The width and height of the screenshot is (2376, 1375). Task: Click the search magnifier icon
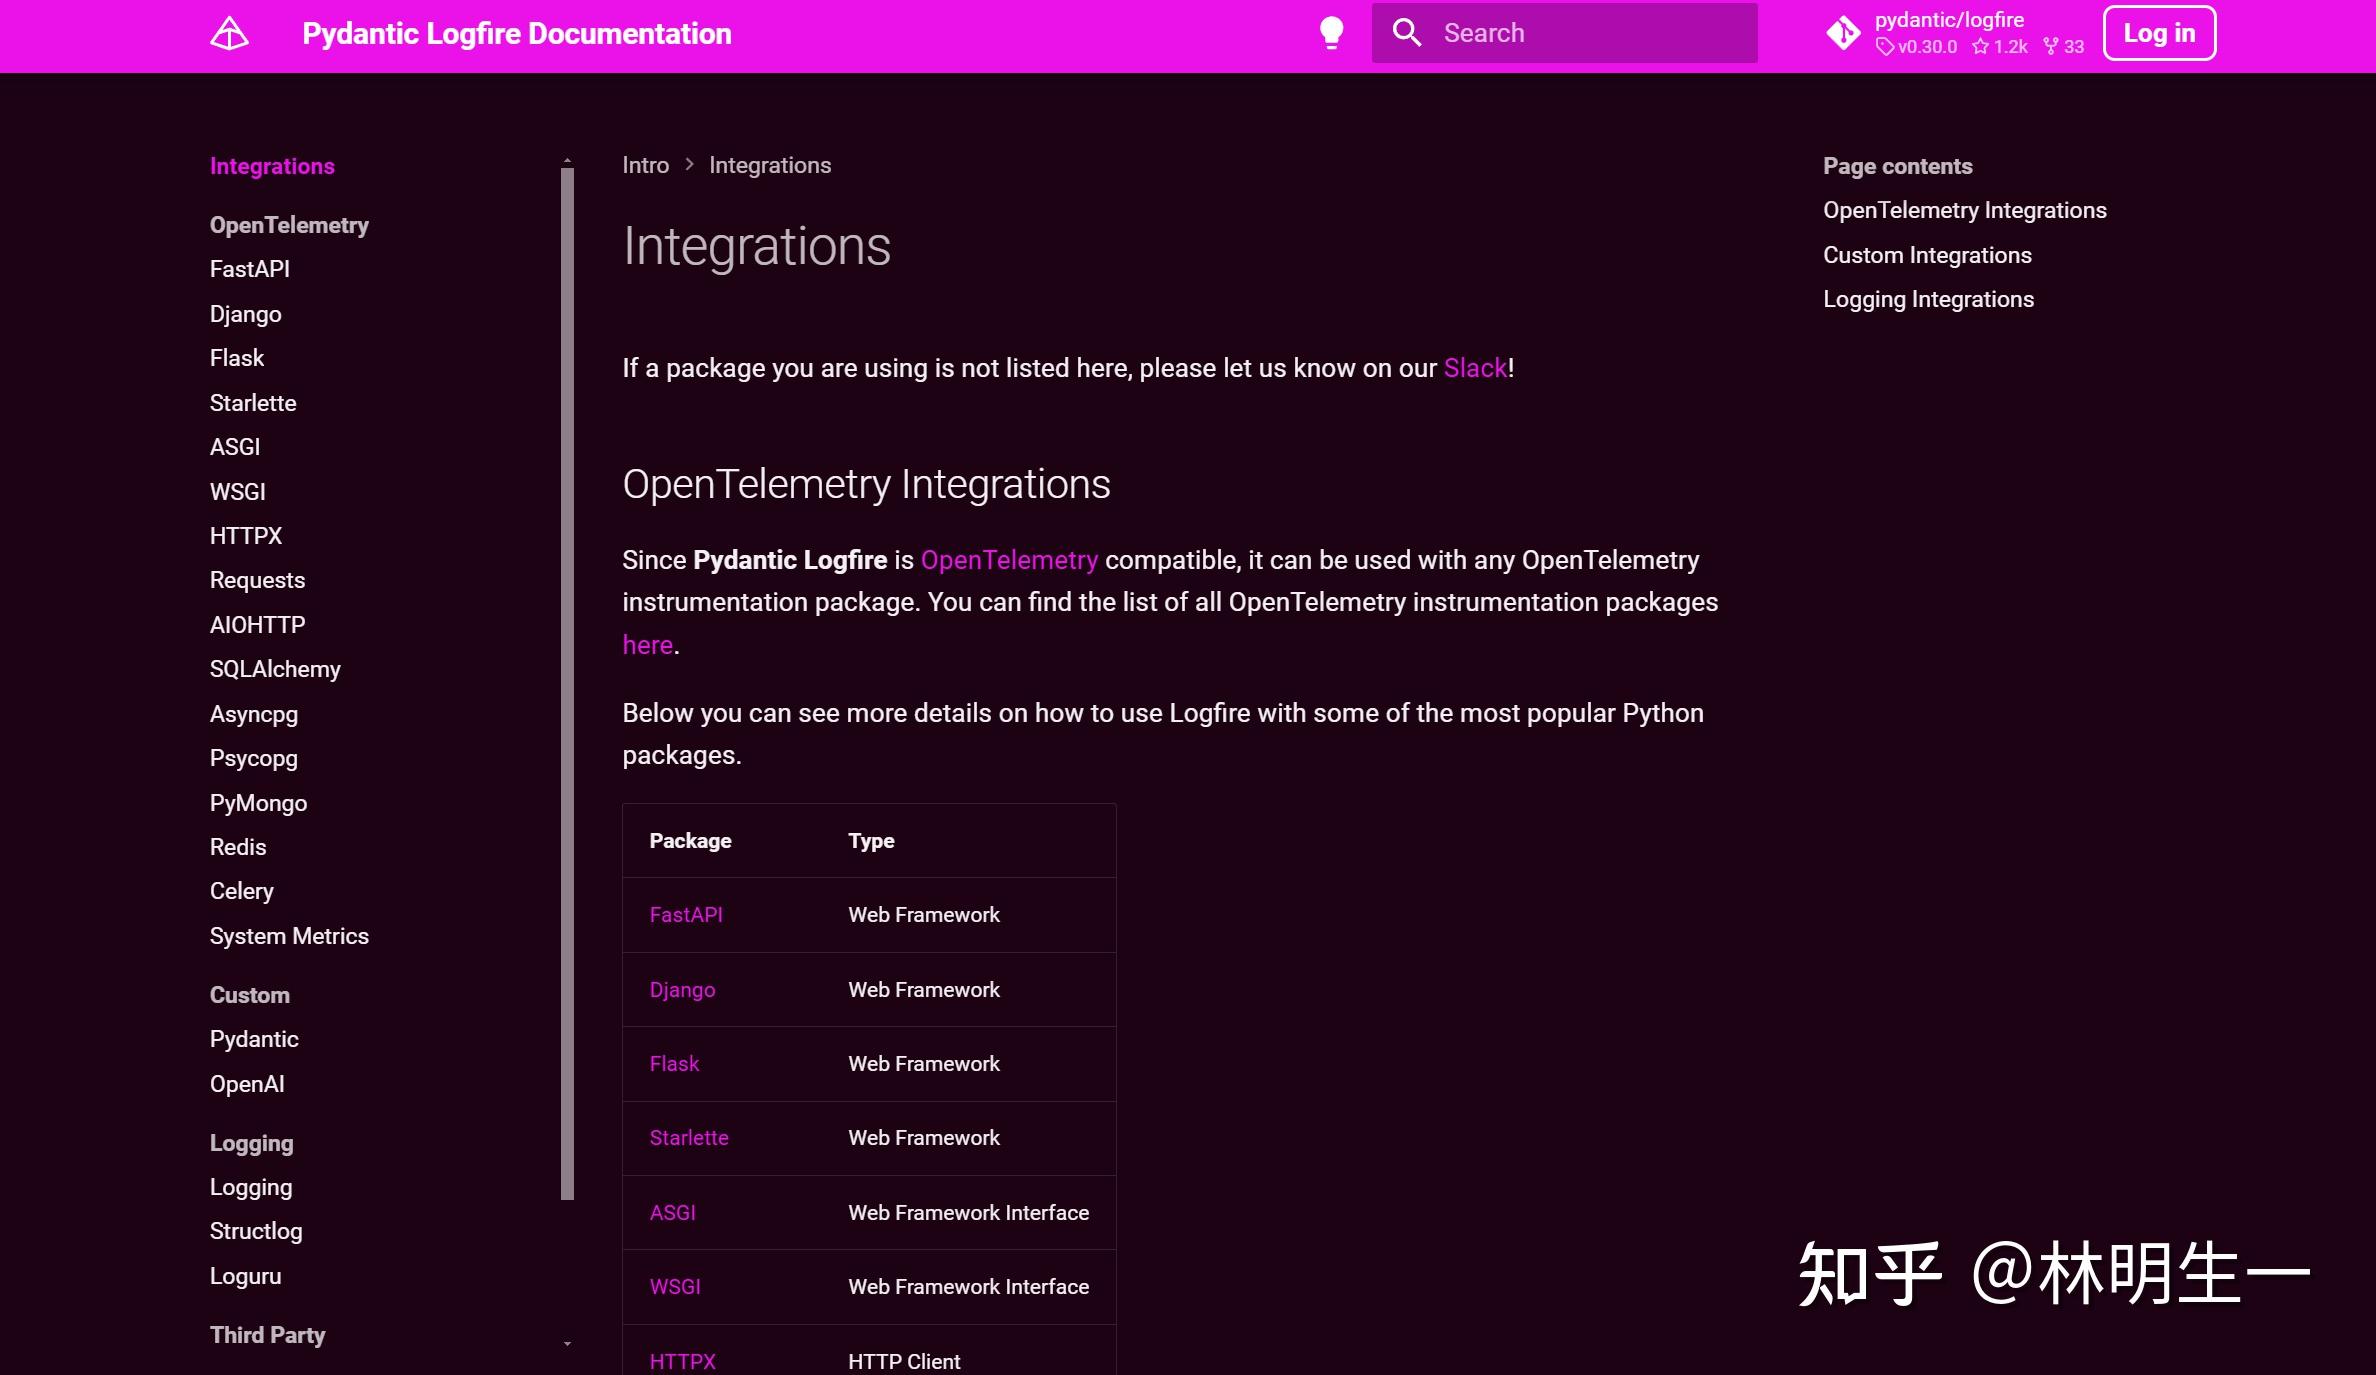1406,33
